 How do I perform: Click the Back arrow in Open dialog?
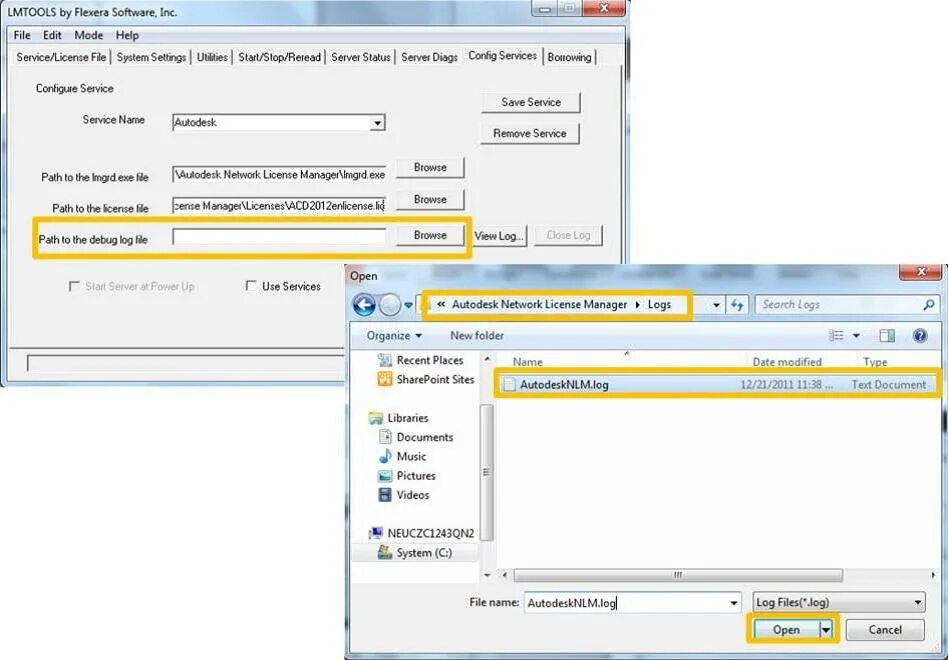[x=364, y=305]
